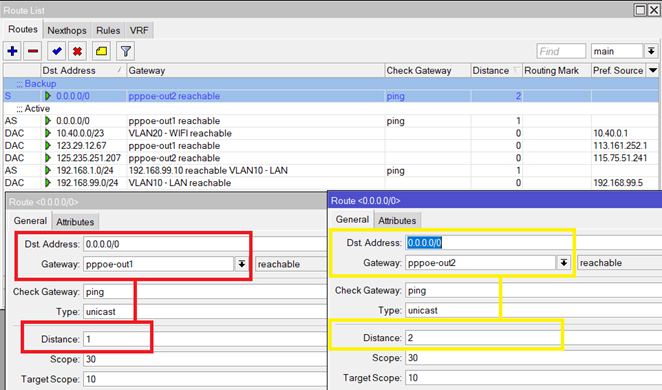Edit Gateway field showing pppoe-out1

click(158, 264)
